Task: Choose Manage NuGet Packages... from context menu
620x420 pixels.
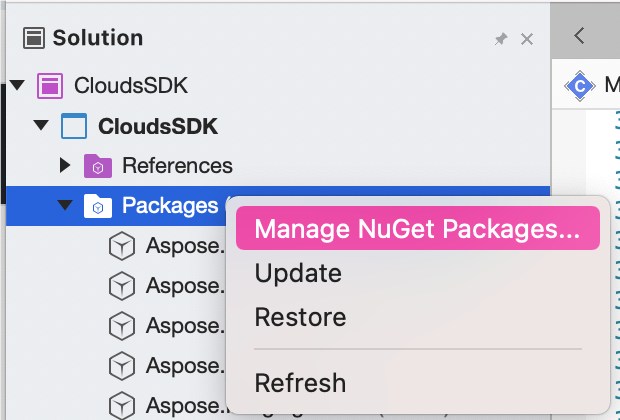Action: coord(416,229)
